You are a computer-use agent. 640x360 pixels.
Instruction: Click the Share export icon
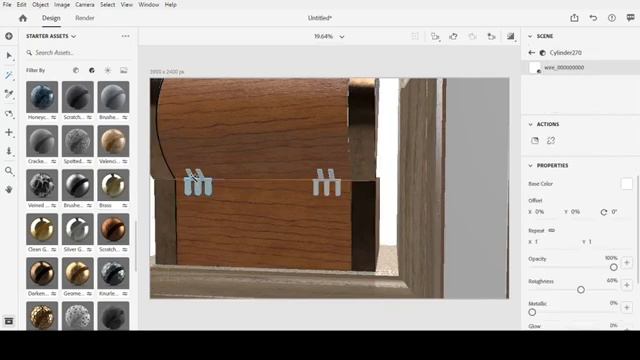point(574,18)
